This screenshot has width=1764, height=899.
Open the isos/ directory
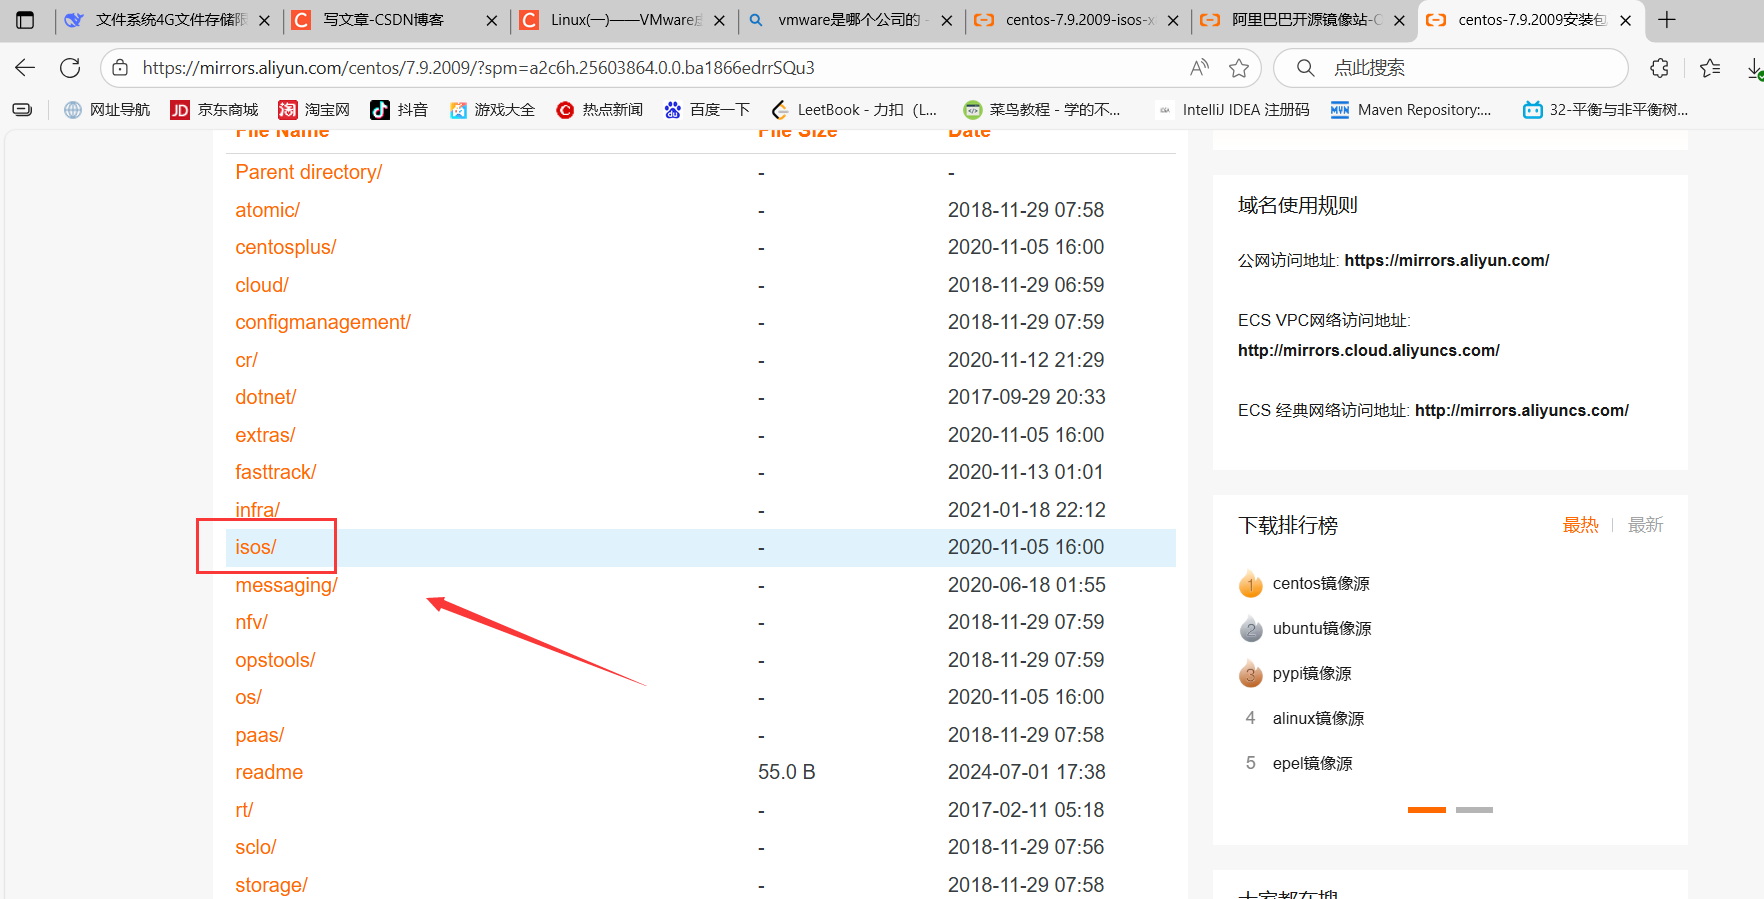pos(256,547)
